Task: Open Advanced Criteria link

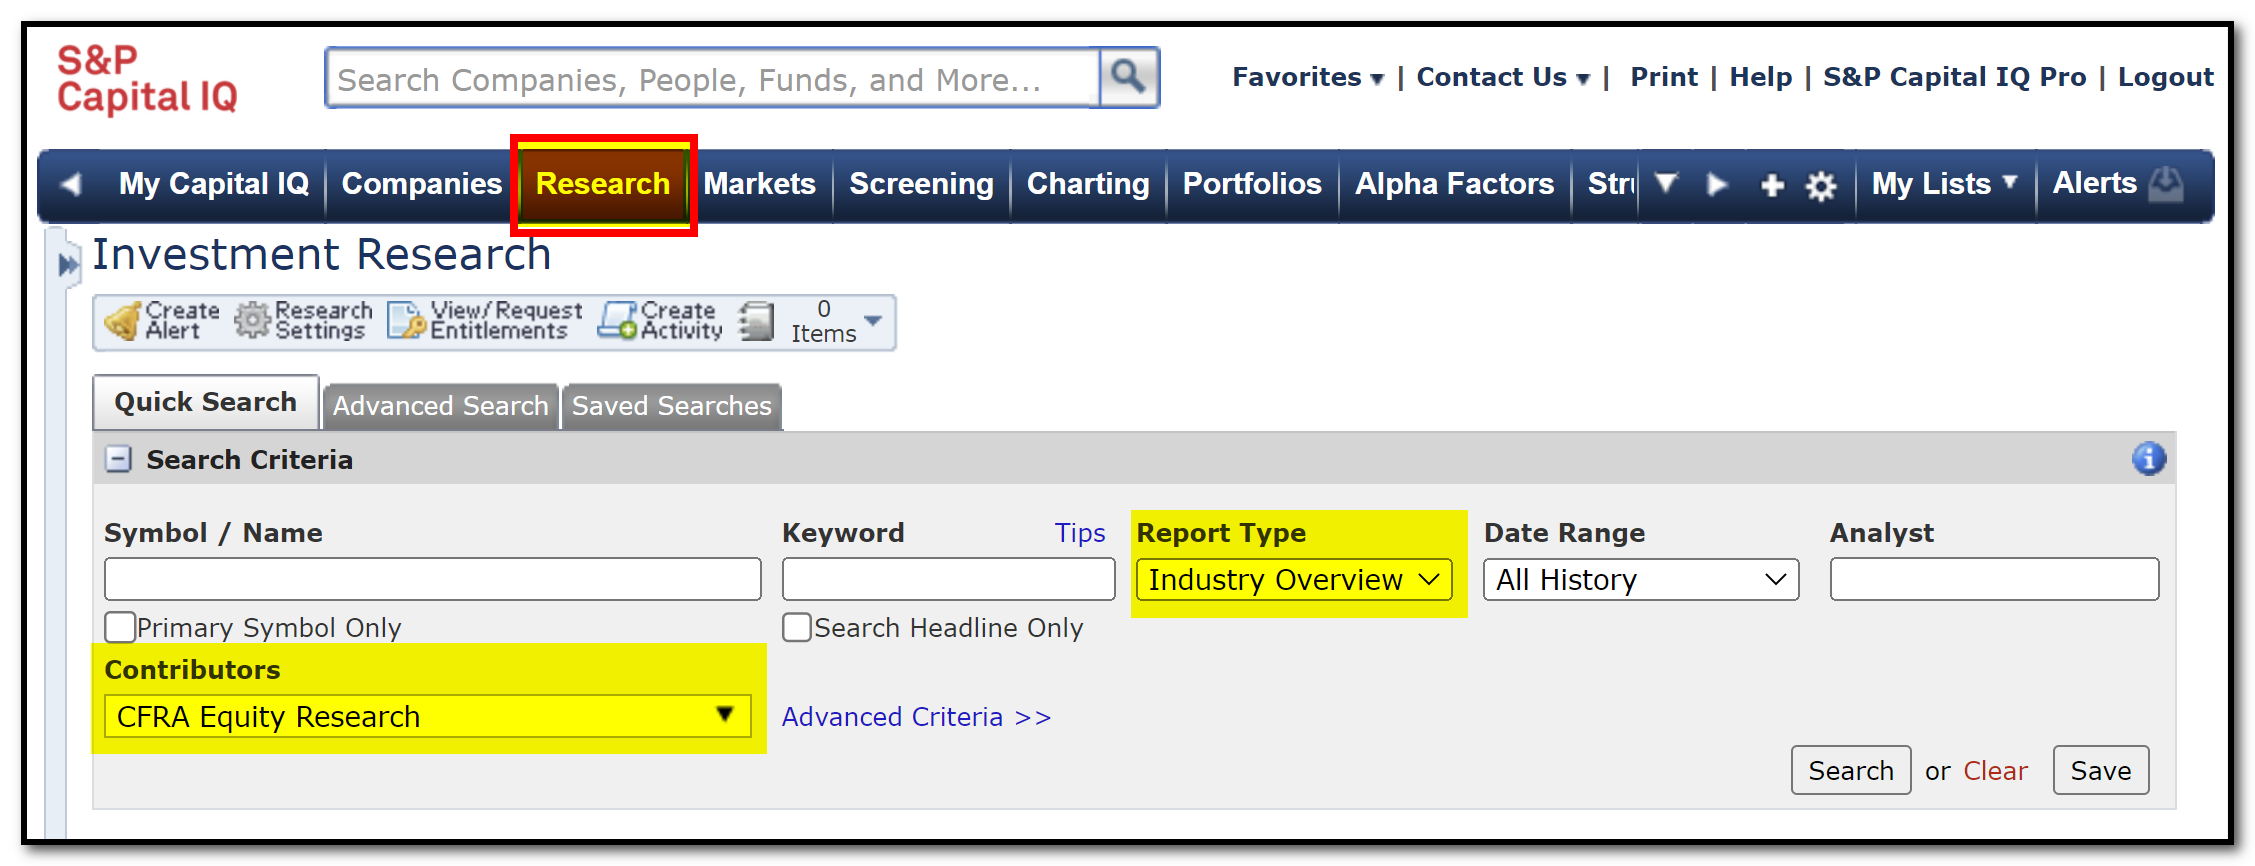Action: [x=916, y=717]
